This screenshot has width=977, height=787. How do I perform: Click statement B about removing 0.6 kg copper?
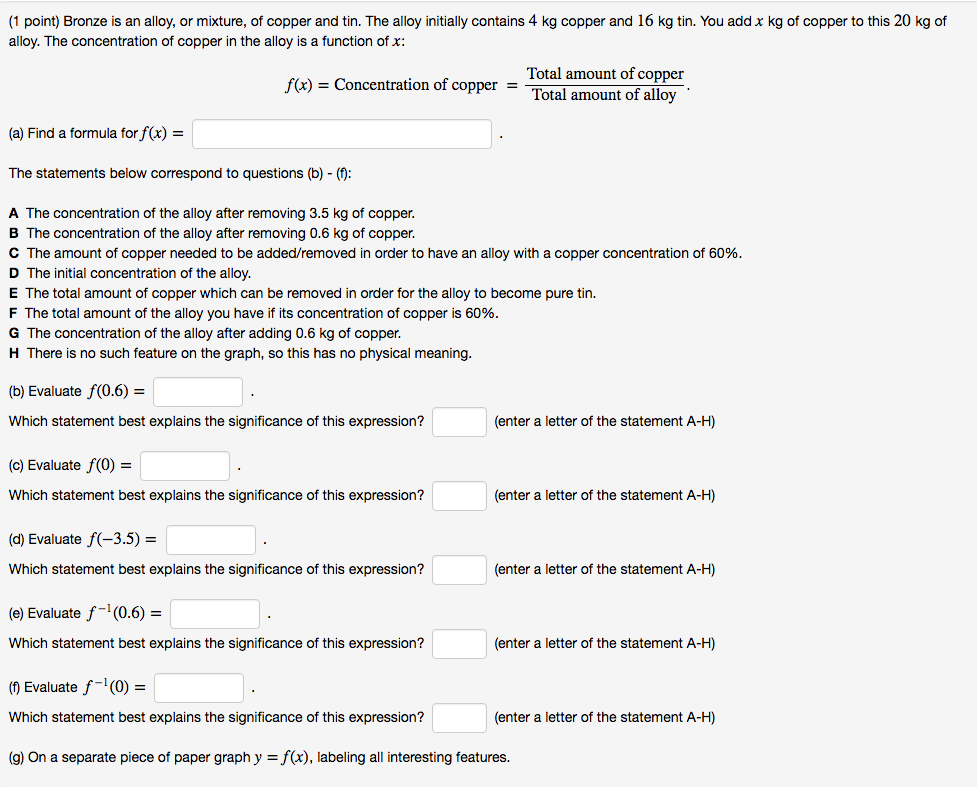point(212,233)
